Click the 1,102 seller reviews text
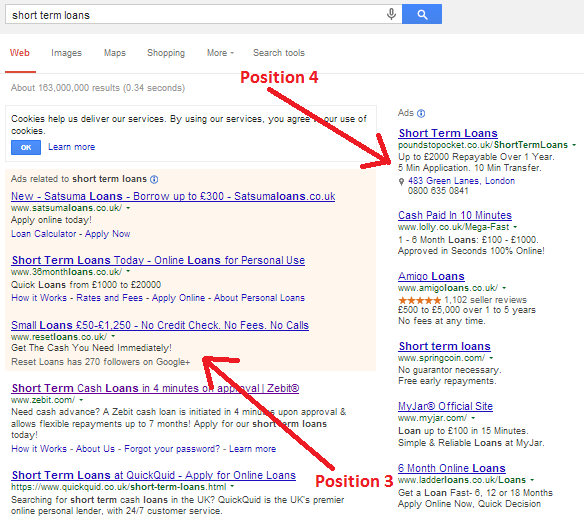This screenshot has width=584, height=520. [485, 300]
